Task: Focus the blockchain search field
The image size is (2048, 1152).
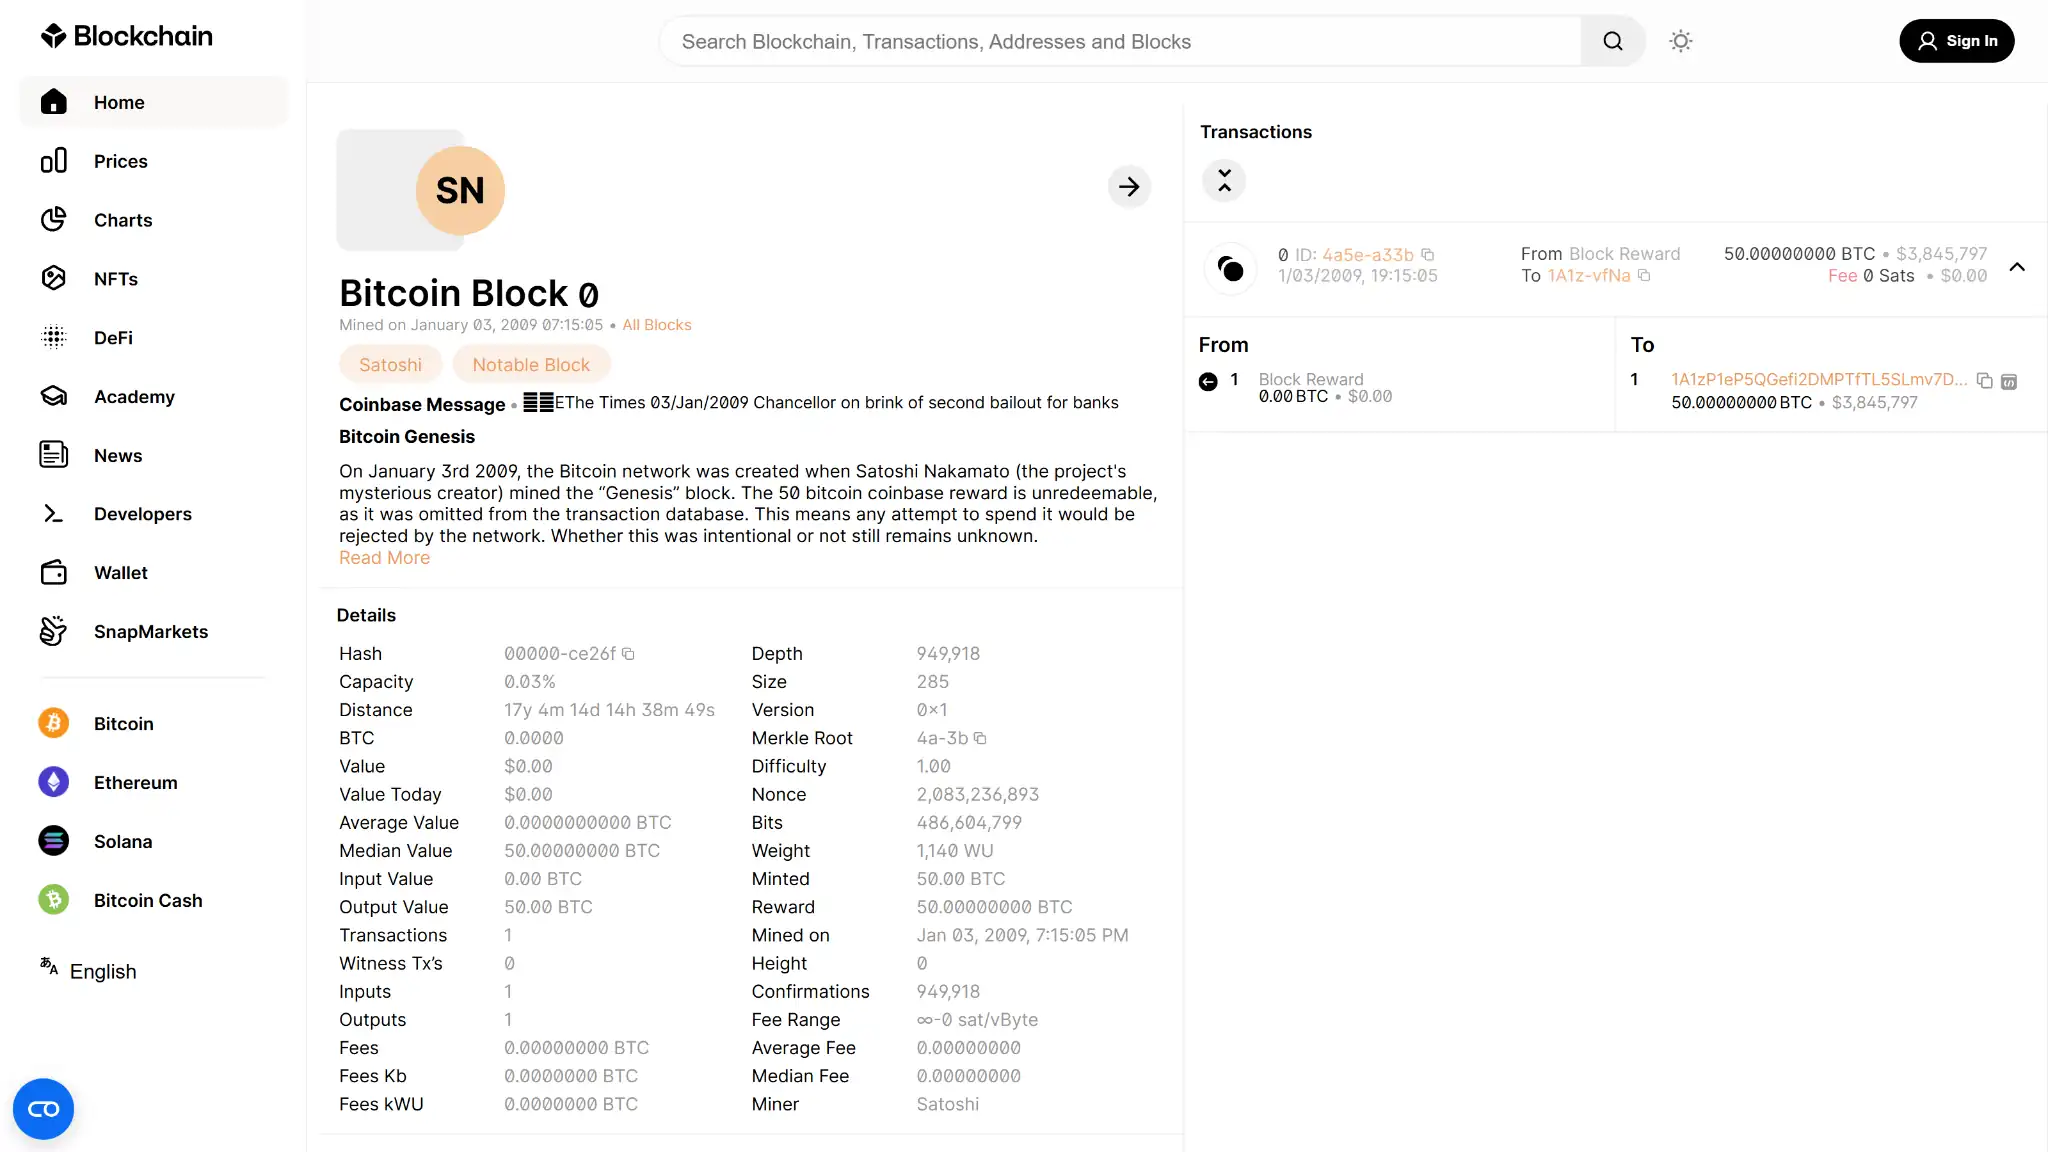Action: 1120,41
